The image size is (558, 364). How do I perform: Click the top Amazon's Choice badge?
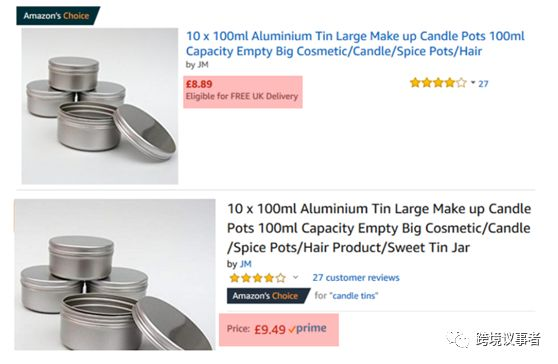[x=58, y=16]
